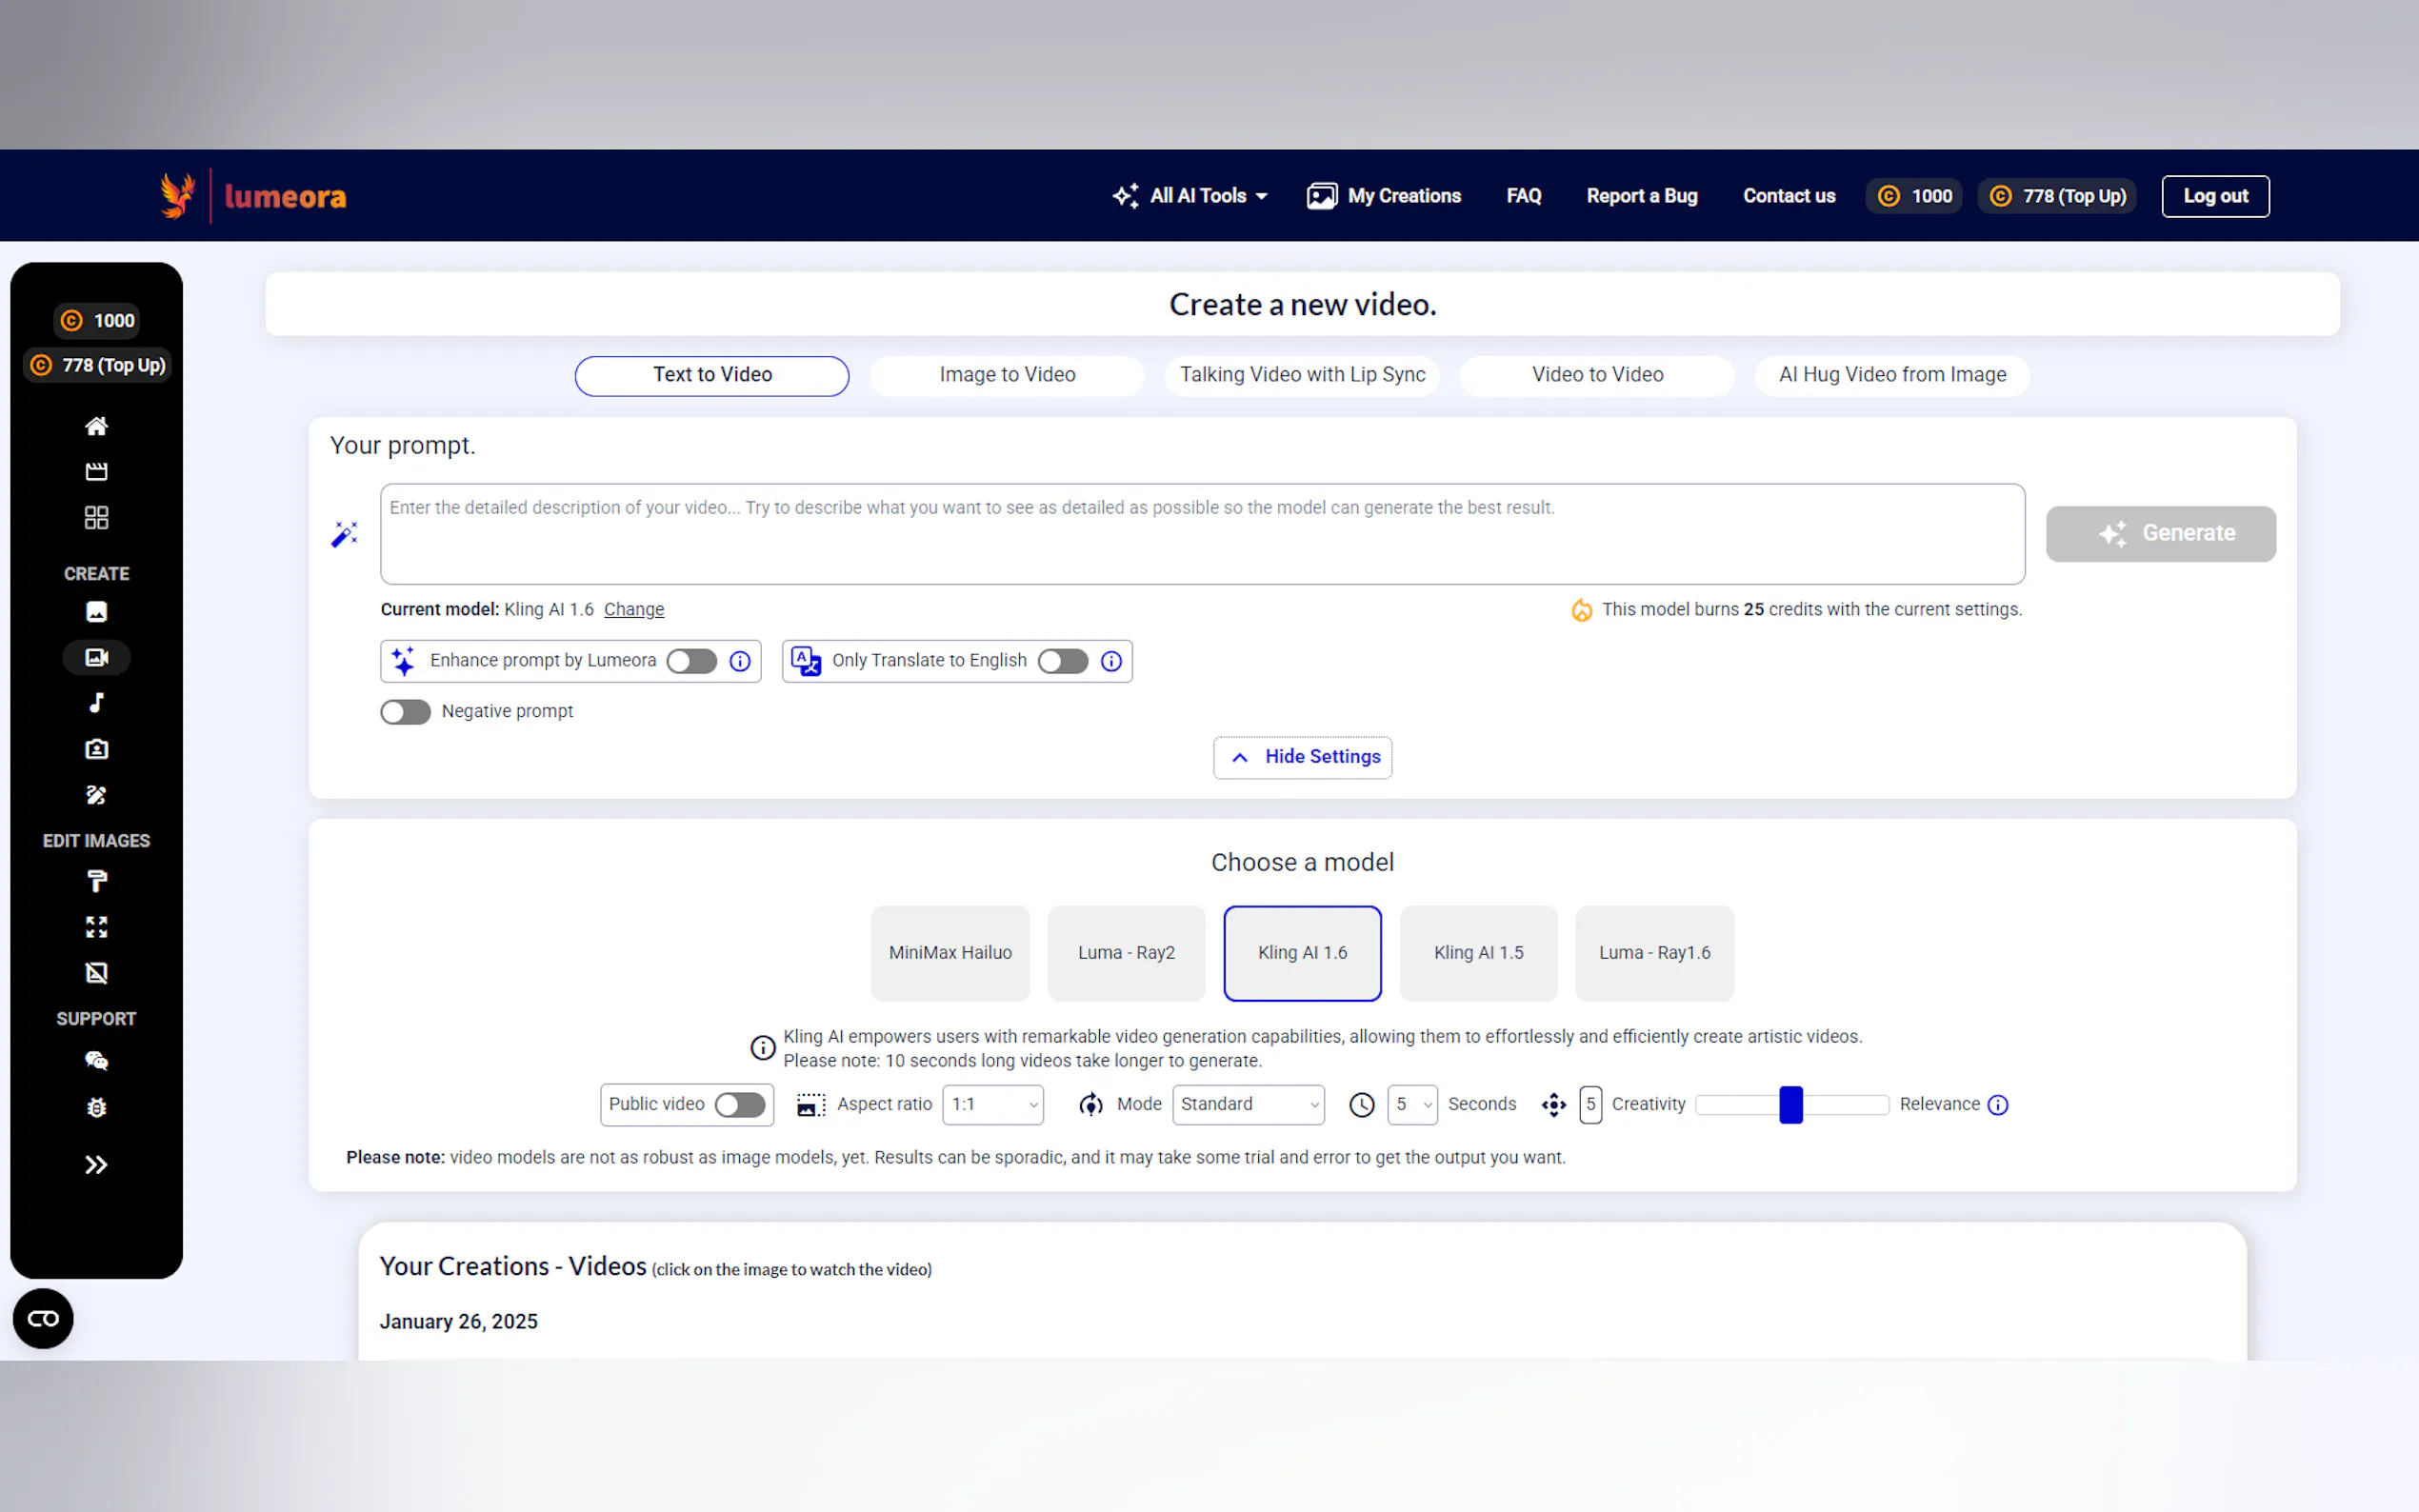2419x1512 pixels.
Task: Open the video creation sidebar icon
Action: (x=96, y=657)
